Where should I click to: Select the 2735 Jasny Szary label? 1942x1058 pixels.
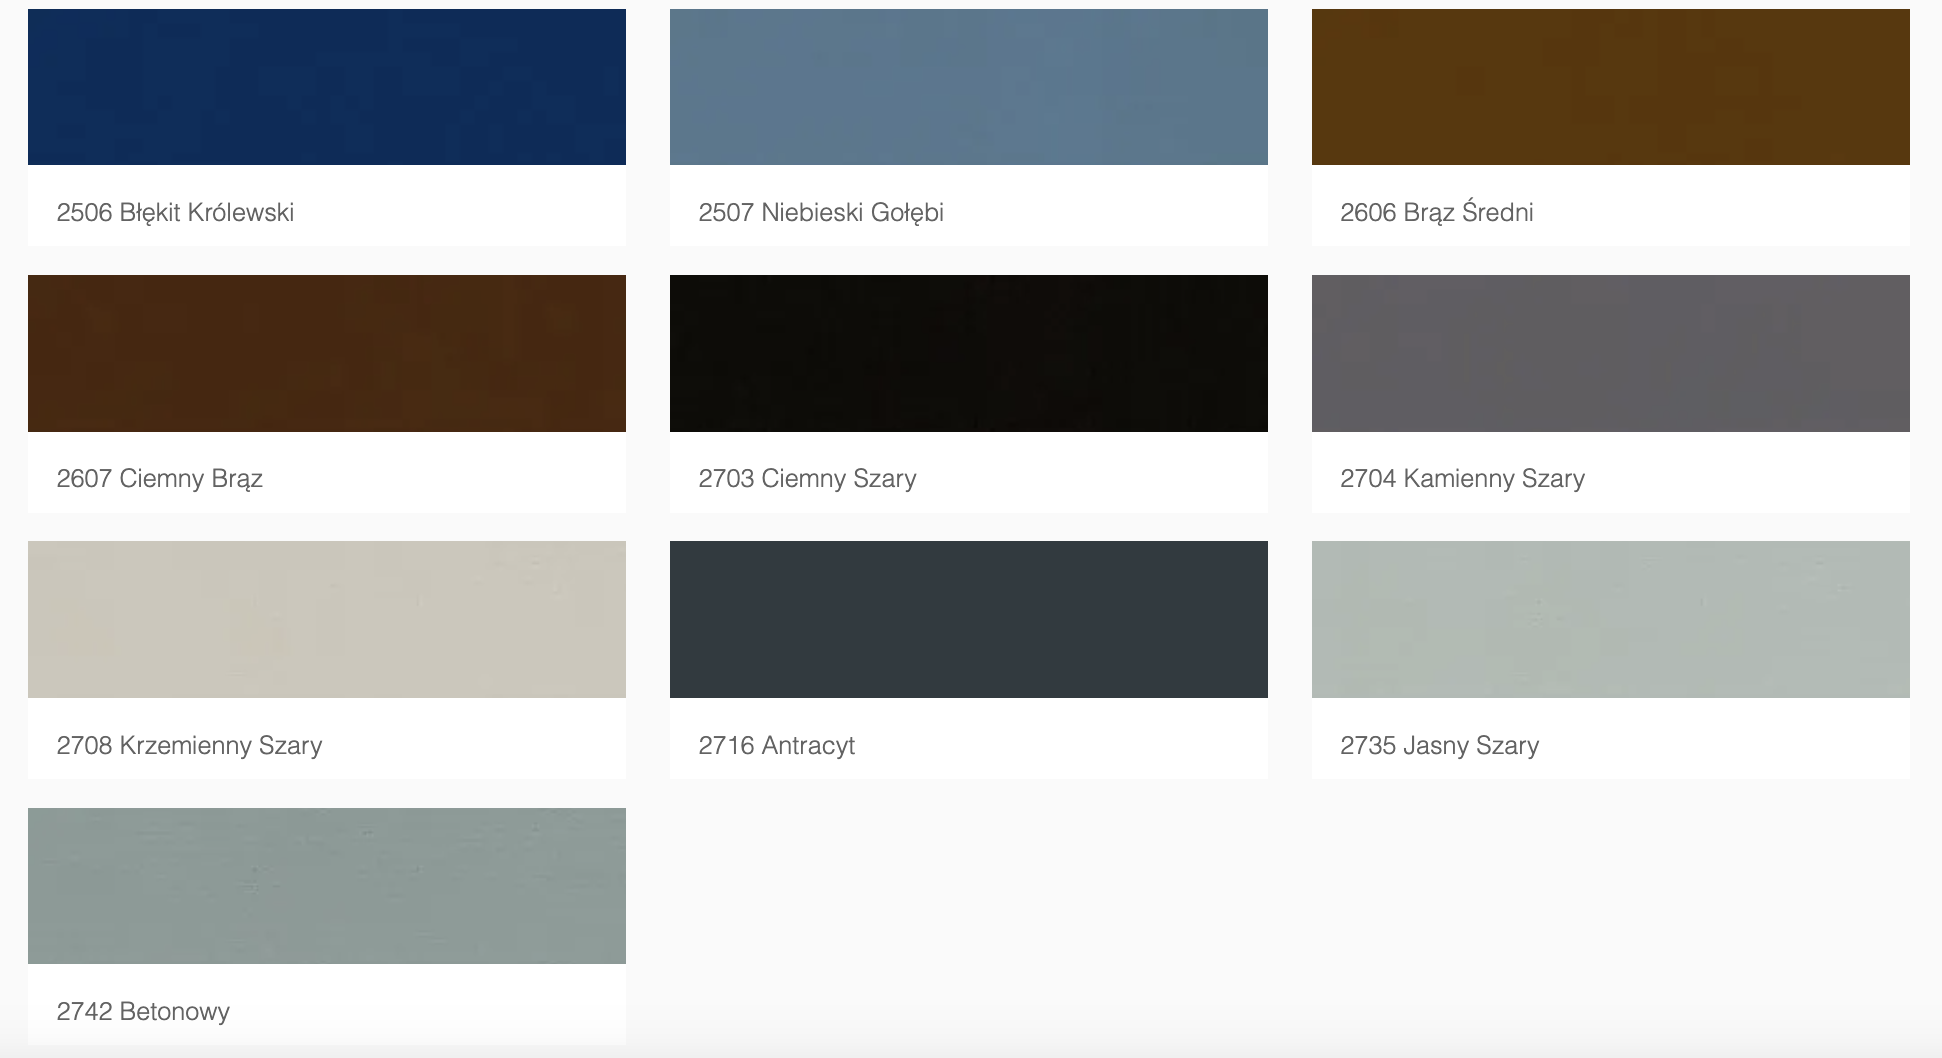1439,745
